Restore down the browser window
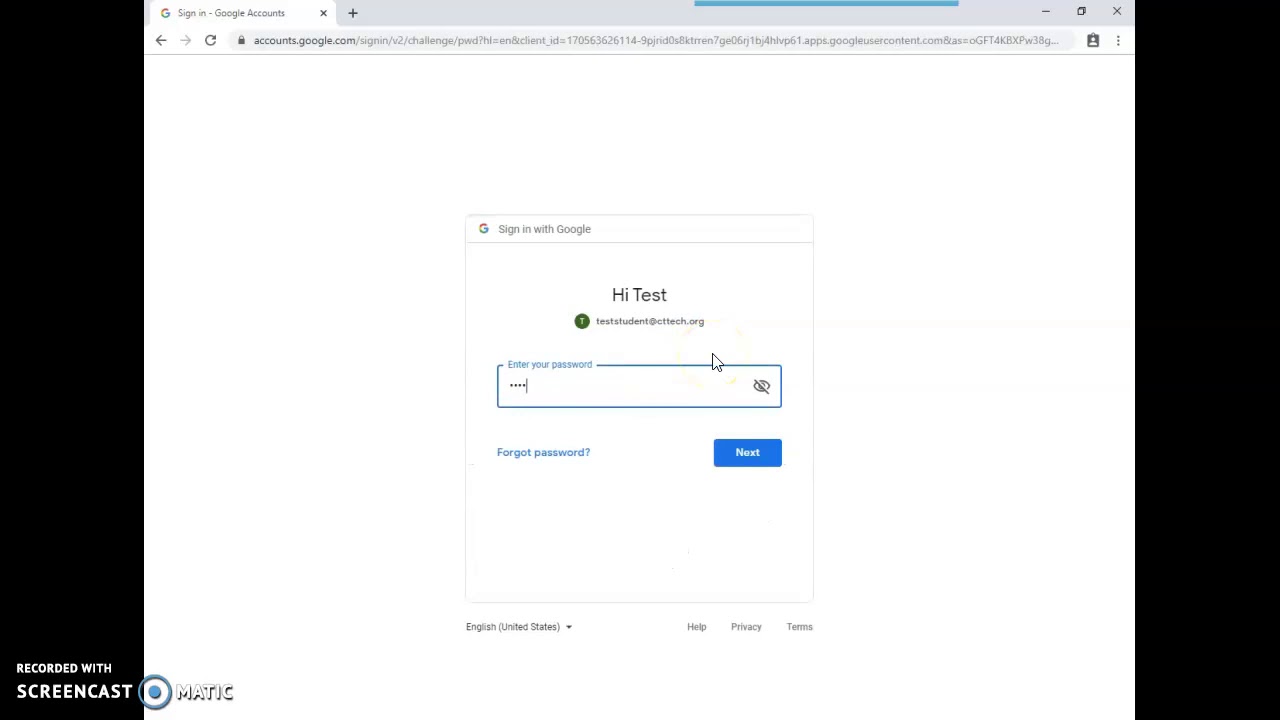Image resolution: width=1280 pixels, height=720 pixels. (x=1081, y=12)
